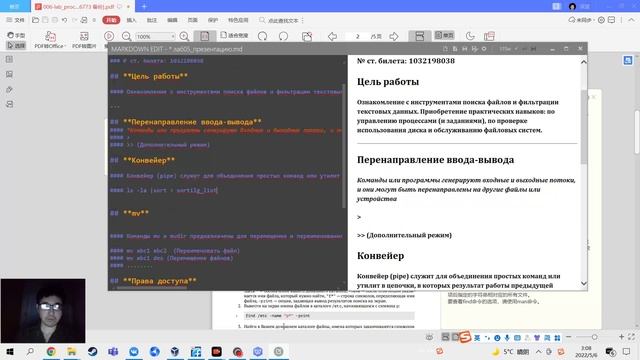Click the Sogou input method S icon
This screenshot has height=360, width=640.
(x=464, y=337)
